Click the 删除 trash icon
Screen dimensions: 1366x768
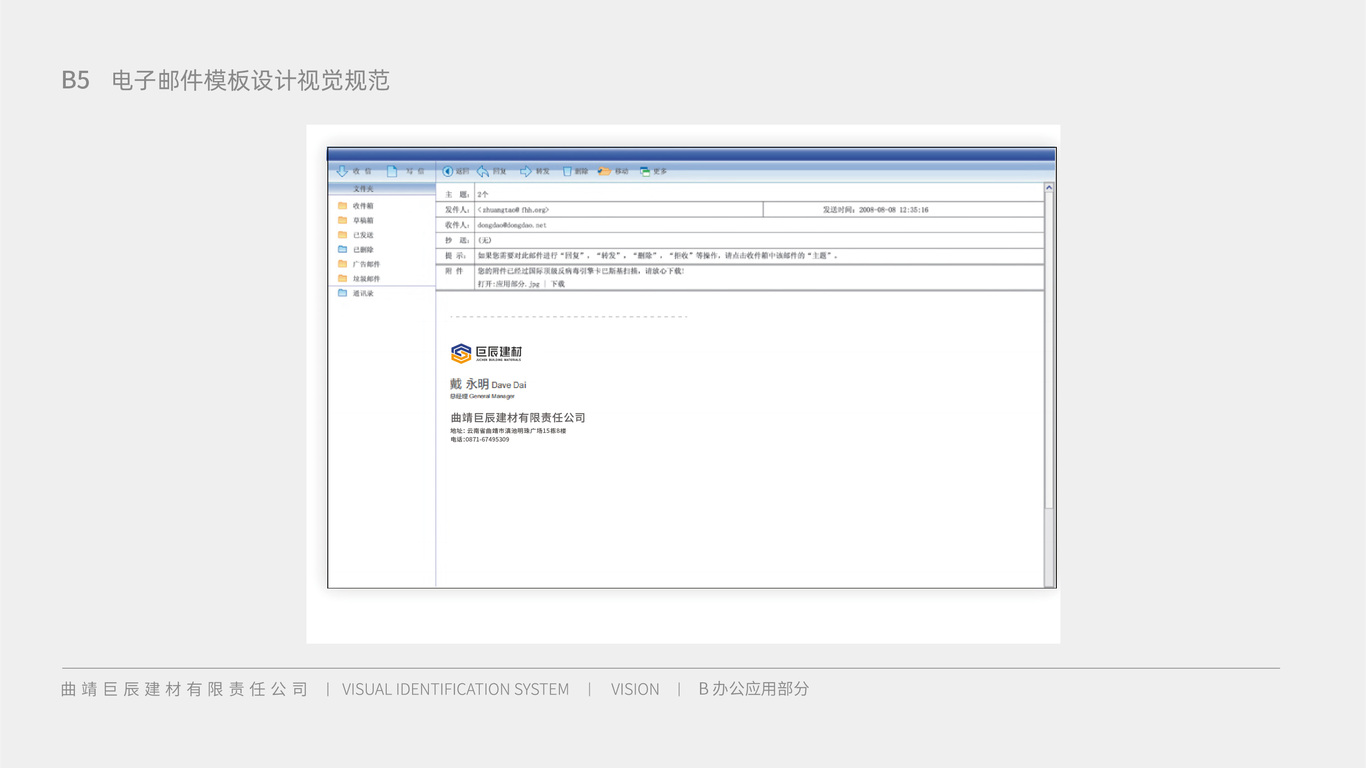point(567,171)
